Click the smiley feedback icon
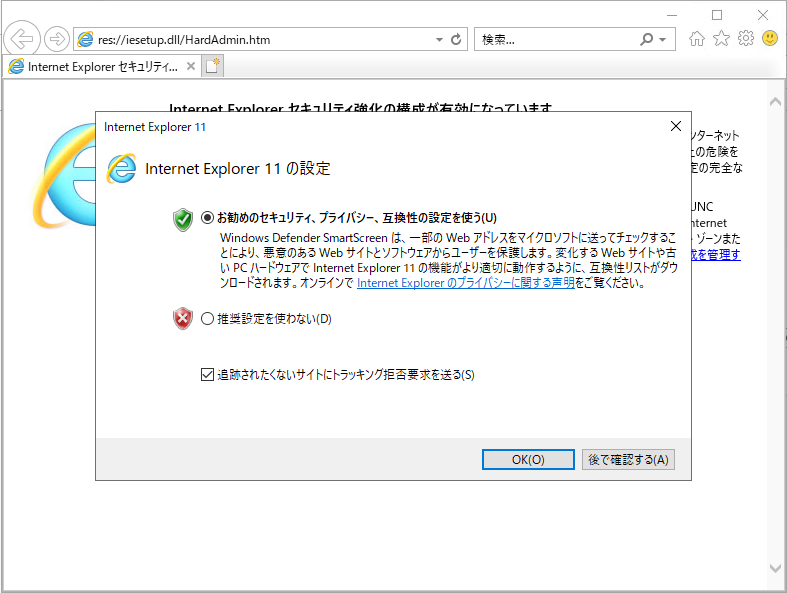The width and height of the screenshot is (787, 593). coord(770,38)
